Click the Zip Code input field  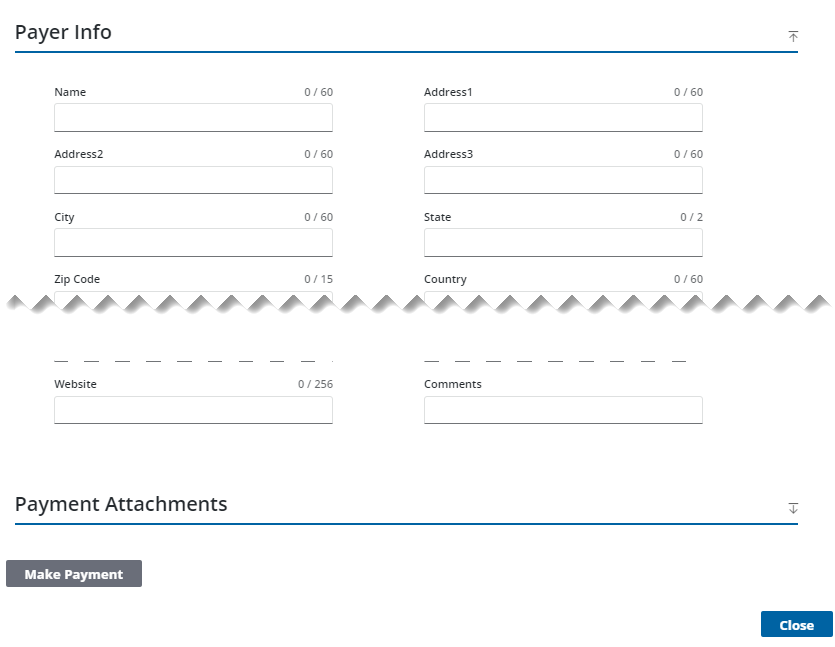[193, 297]
